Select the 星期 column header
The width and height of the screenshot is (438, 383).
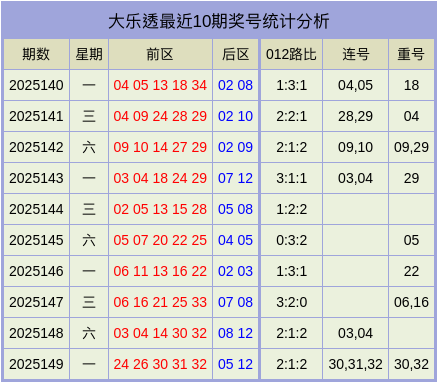coord(89,54)
